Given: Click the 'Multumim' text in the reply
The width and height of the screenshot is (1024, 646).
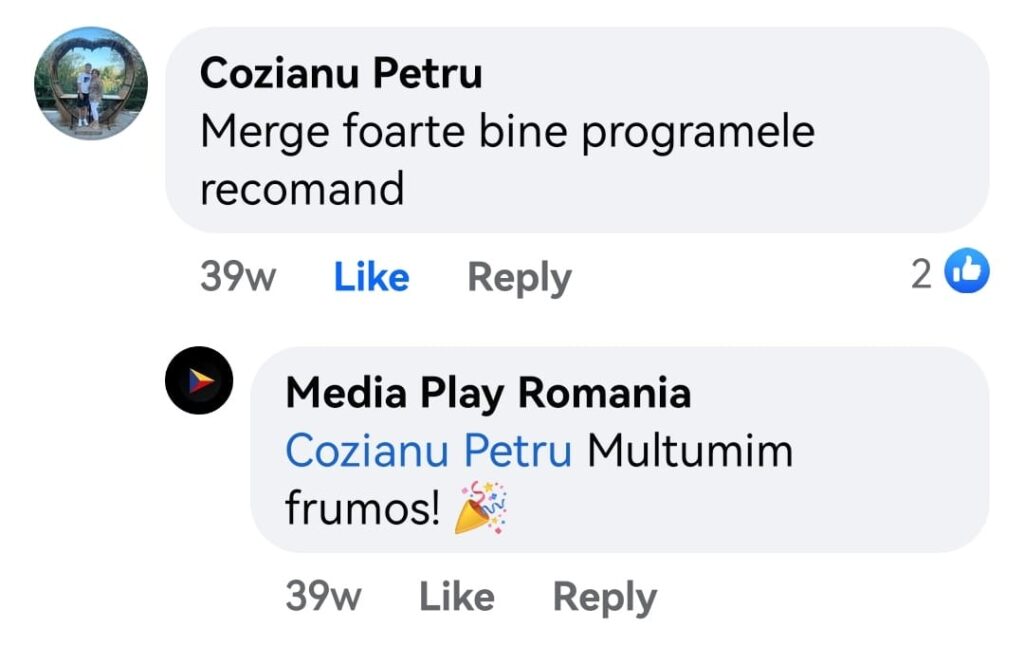Looking at the screenshot, I should (690, 451).
